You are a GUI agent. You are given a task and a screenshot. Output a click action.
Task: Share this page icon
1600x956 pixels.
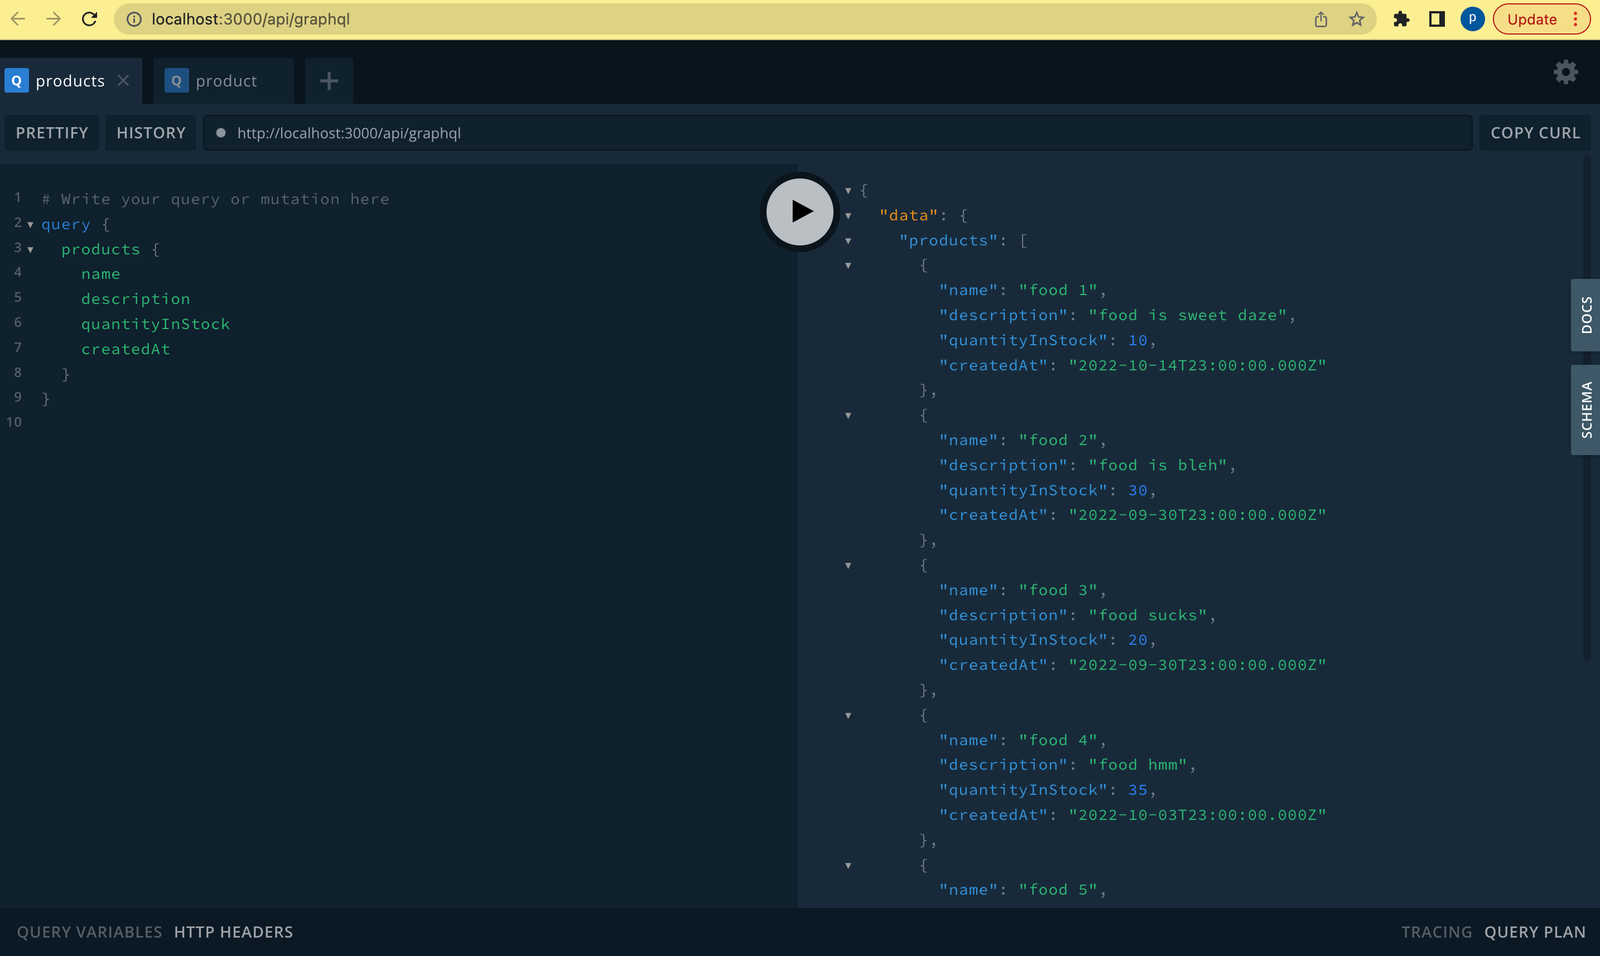pyautogui.click(x=1321, y=19)
